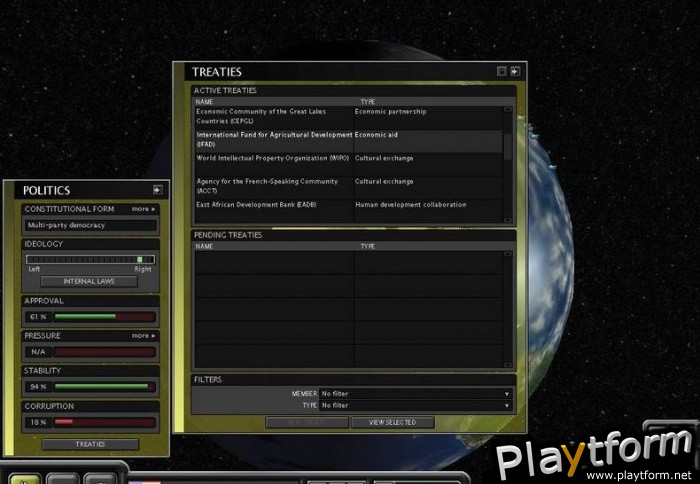Sort Pending Treaties by NAME column
Viewport: 700px width, 484px height.
coord(204,246)
